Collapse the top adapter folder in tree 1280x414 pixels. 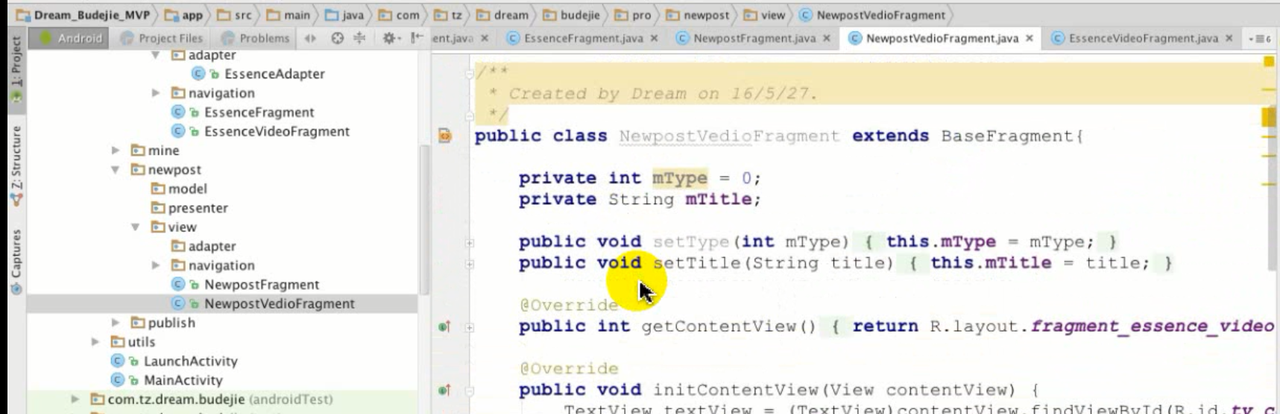tap(156, 55)
